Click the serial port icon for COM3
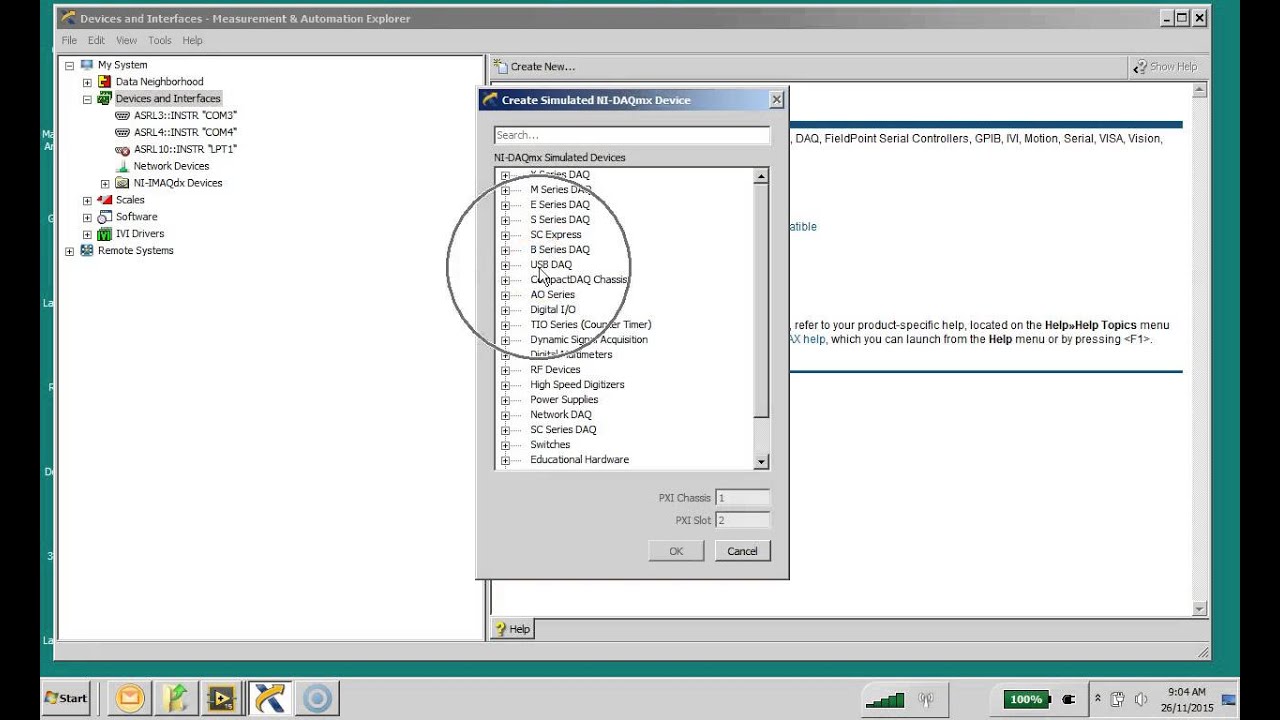The height and width of the screenshot is (720, 1280). (x=123, y=116)
